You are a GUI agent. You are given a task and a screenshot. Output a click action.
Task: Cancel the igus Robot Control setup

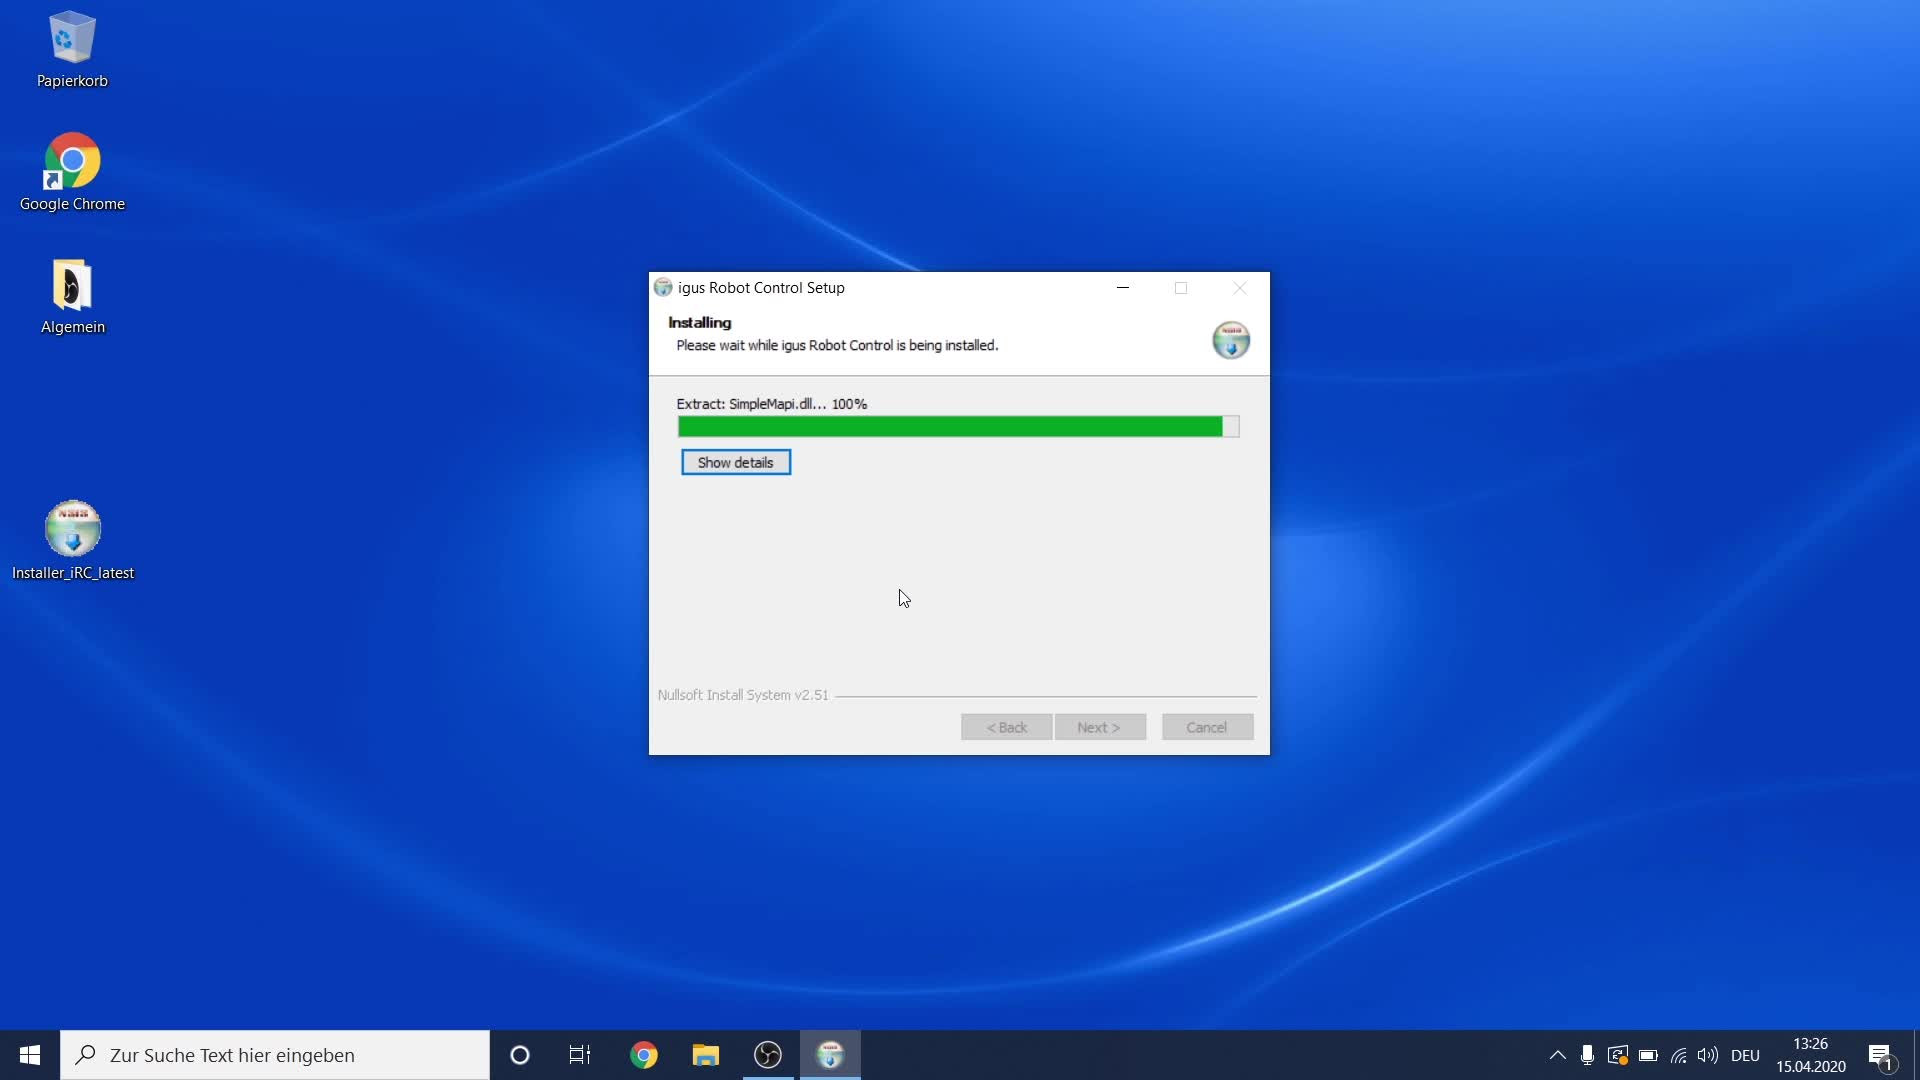point(1207,727)
